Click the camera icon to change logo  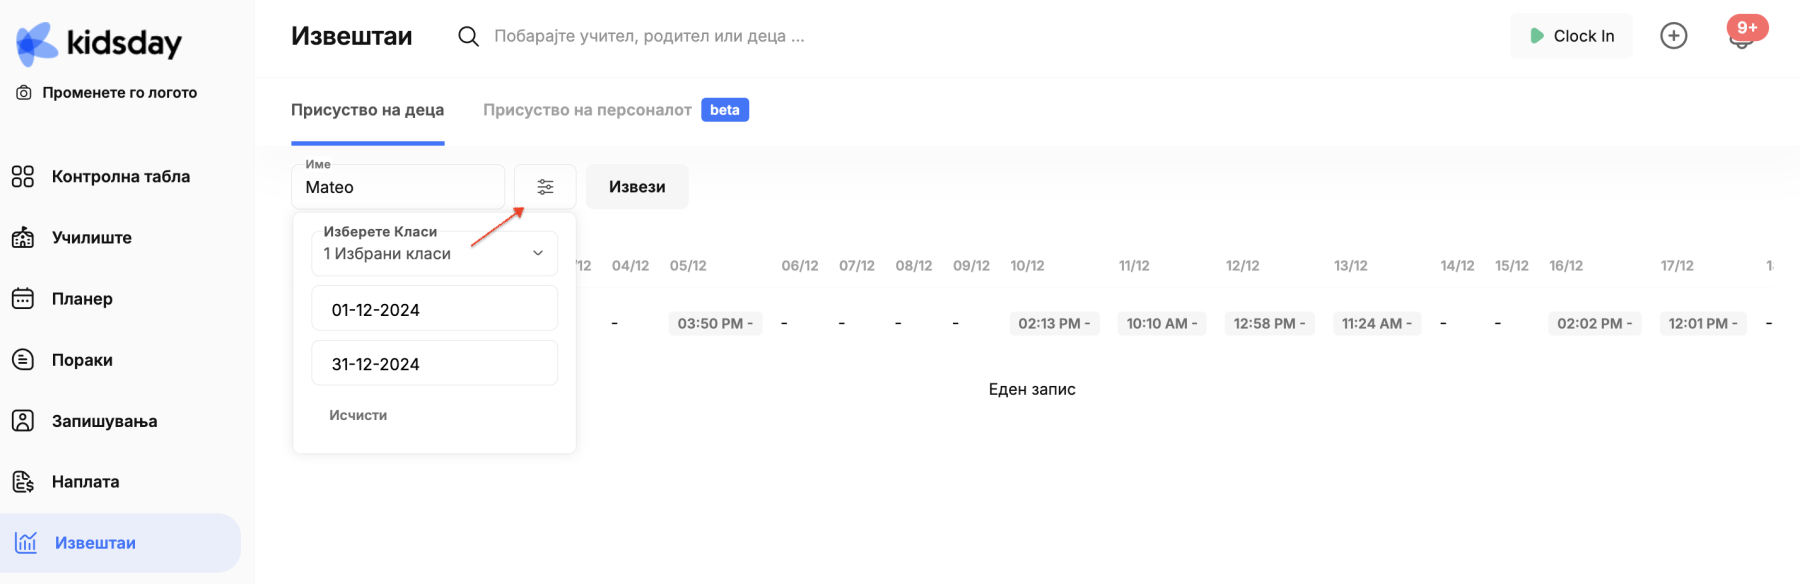click(x=23, y=93)
